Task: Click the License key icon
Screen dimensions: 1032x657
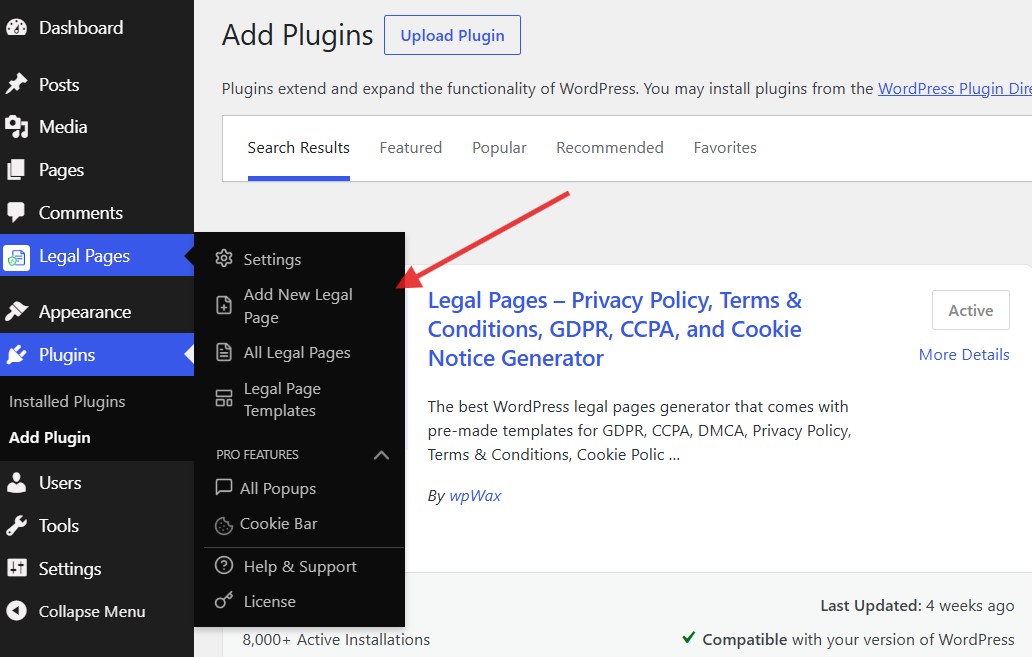Action: click(x=224, y=600)
